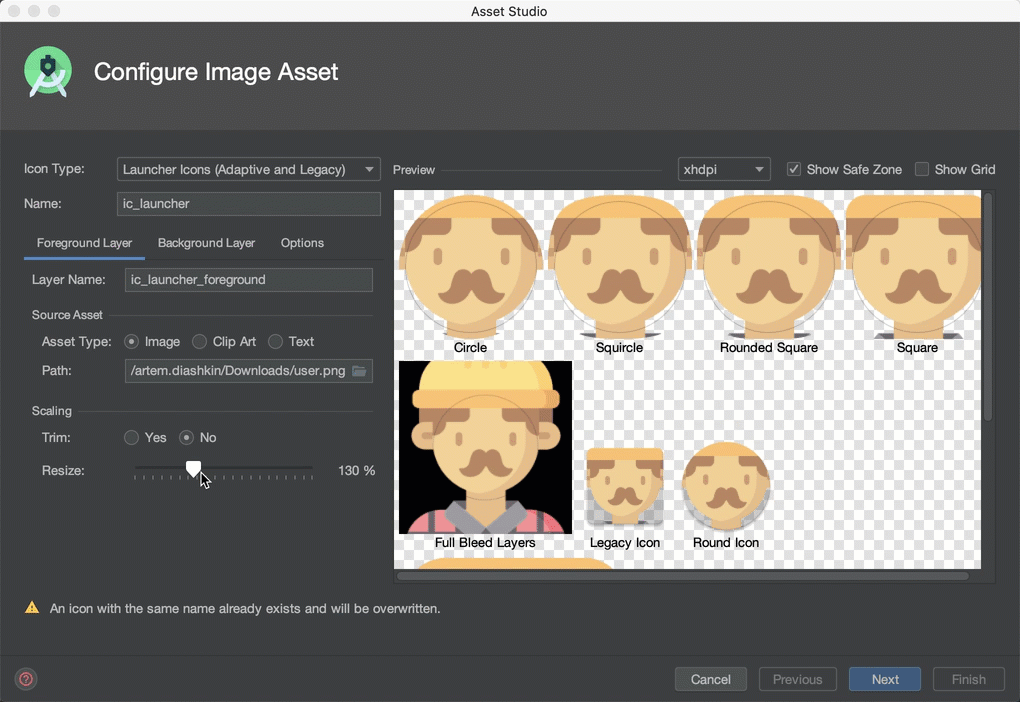Click the Circle icon preview thumbnail

[470, 267]
